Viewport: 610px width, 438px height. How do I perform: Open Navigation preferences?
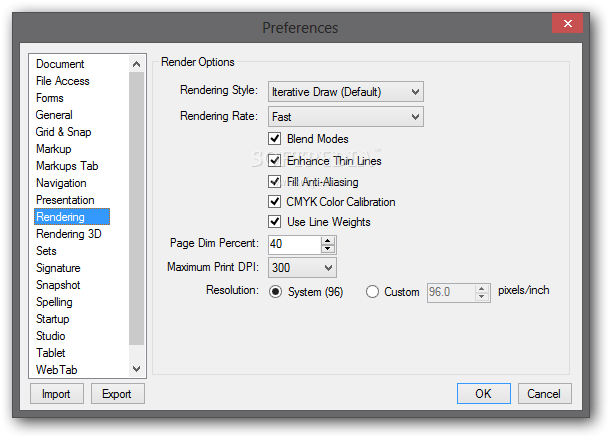click(x=61, y=183)
